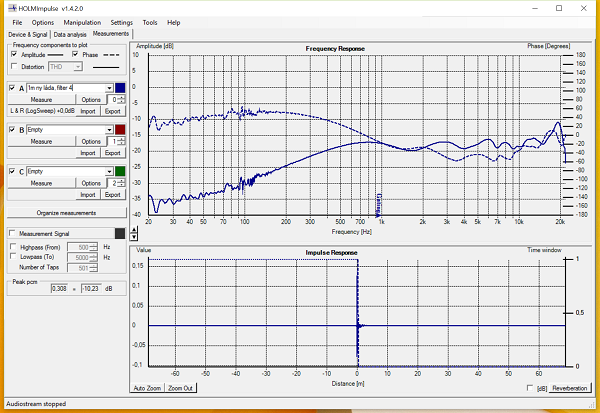Viewport: 600px width, 413px height.
Task: Open the Manipulation menu
Action: pyautogui.click(x=82, y=23)
